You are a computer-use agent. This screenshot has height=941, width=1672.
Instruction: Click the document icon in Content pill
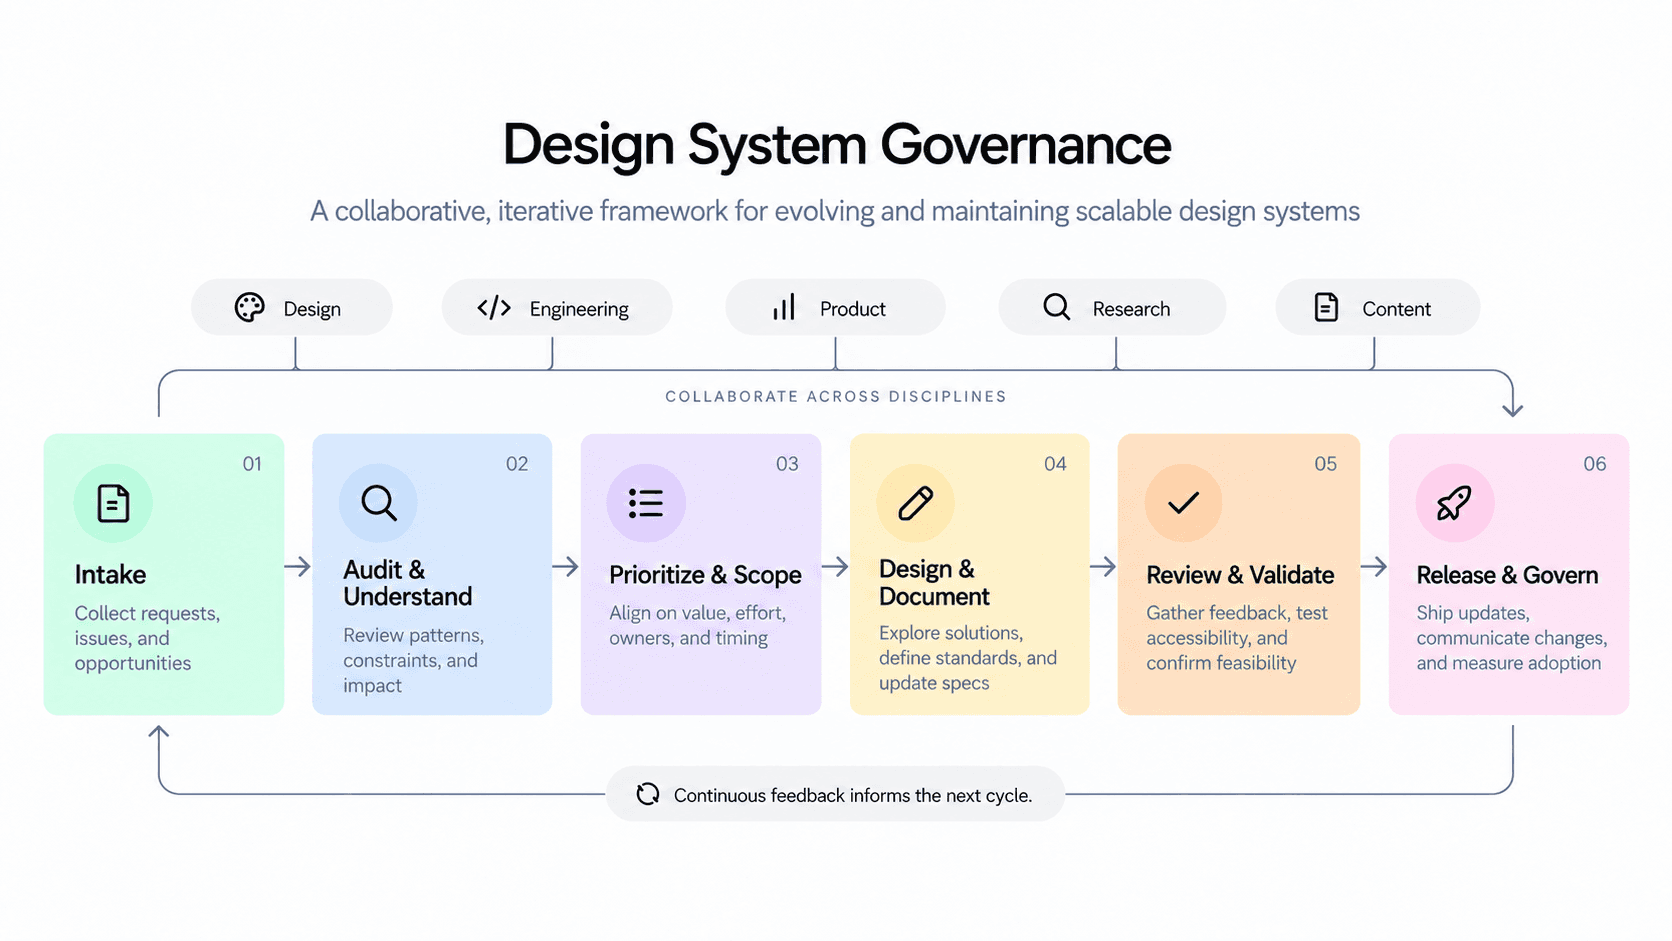click(x=1326, y=307)
